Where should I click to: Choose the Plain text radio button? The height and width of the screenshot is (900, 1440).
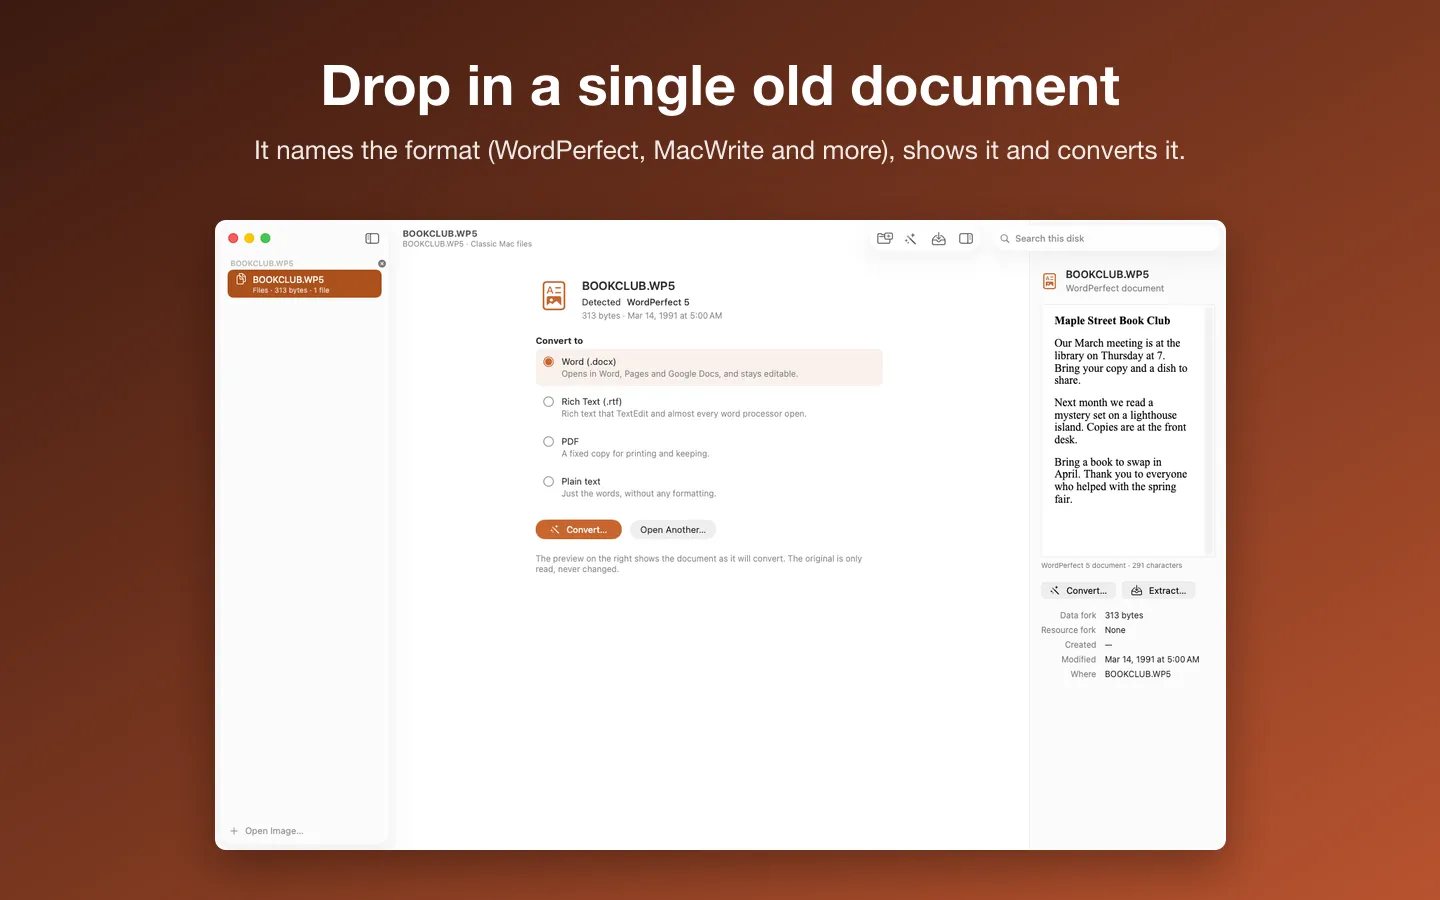coord(549,482)
